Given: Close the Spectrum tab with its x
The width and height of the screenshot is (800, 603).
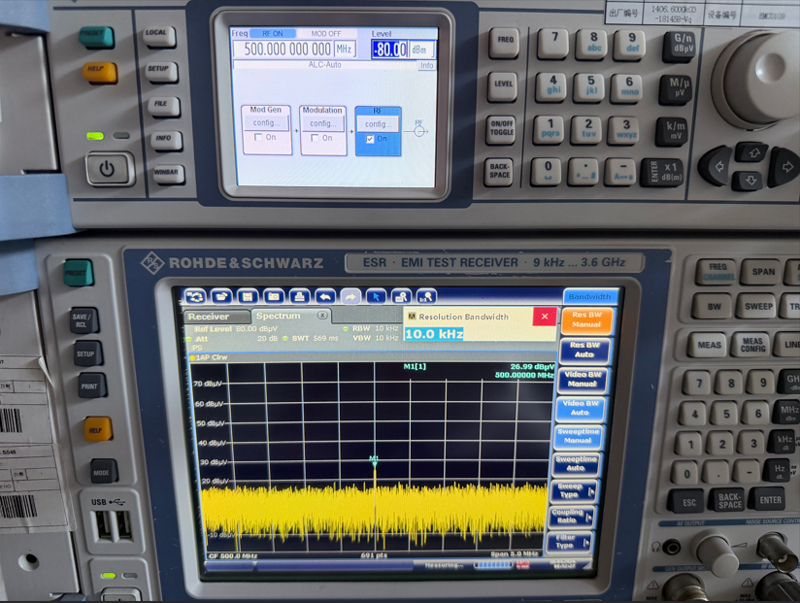Looking at the screenshot, I should point(322,315).
